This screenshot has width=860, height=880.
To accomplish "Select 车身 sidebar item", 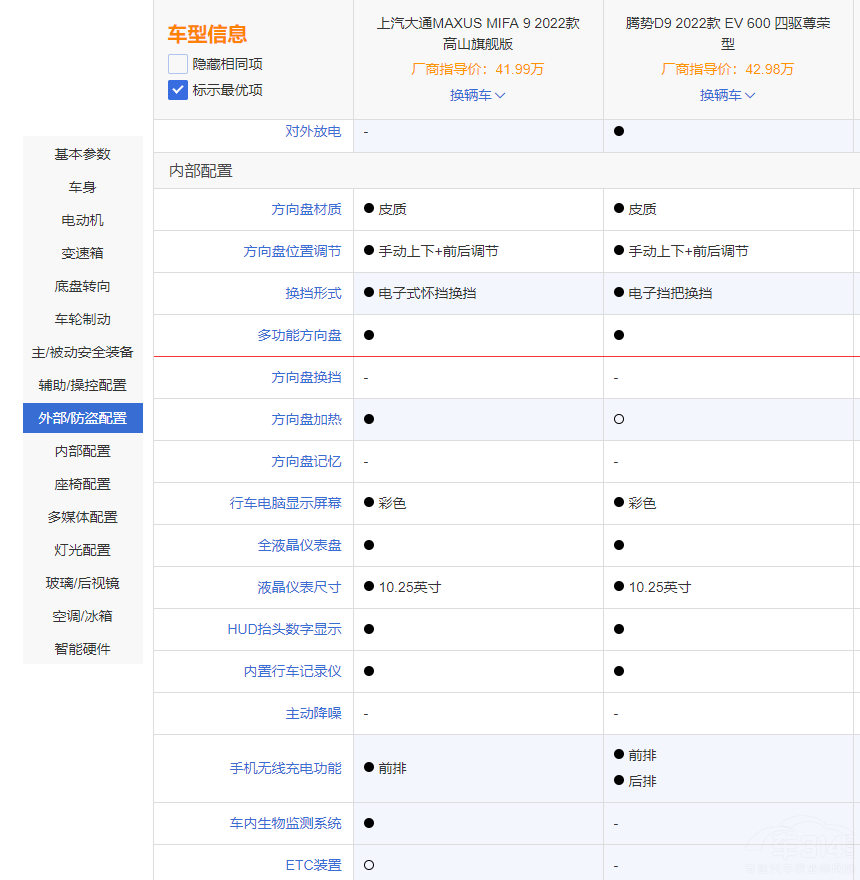I will tap(83, 187).
